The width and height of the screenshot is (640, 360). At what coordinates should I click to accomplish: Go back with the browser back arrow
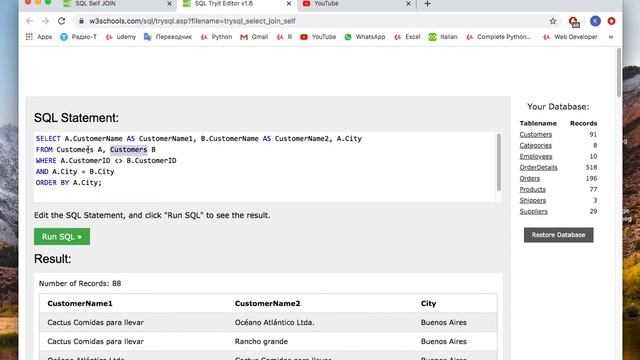point(29,21)
